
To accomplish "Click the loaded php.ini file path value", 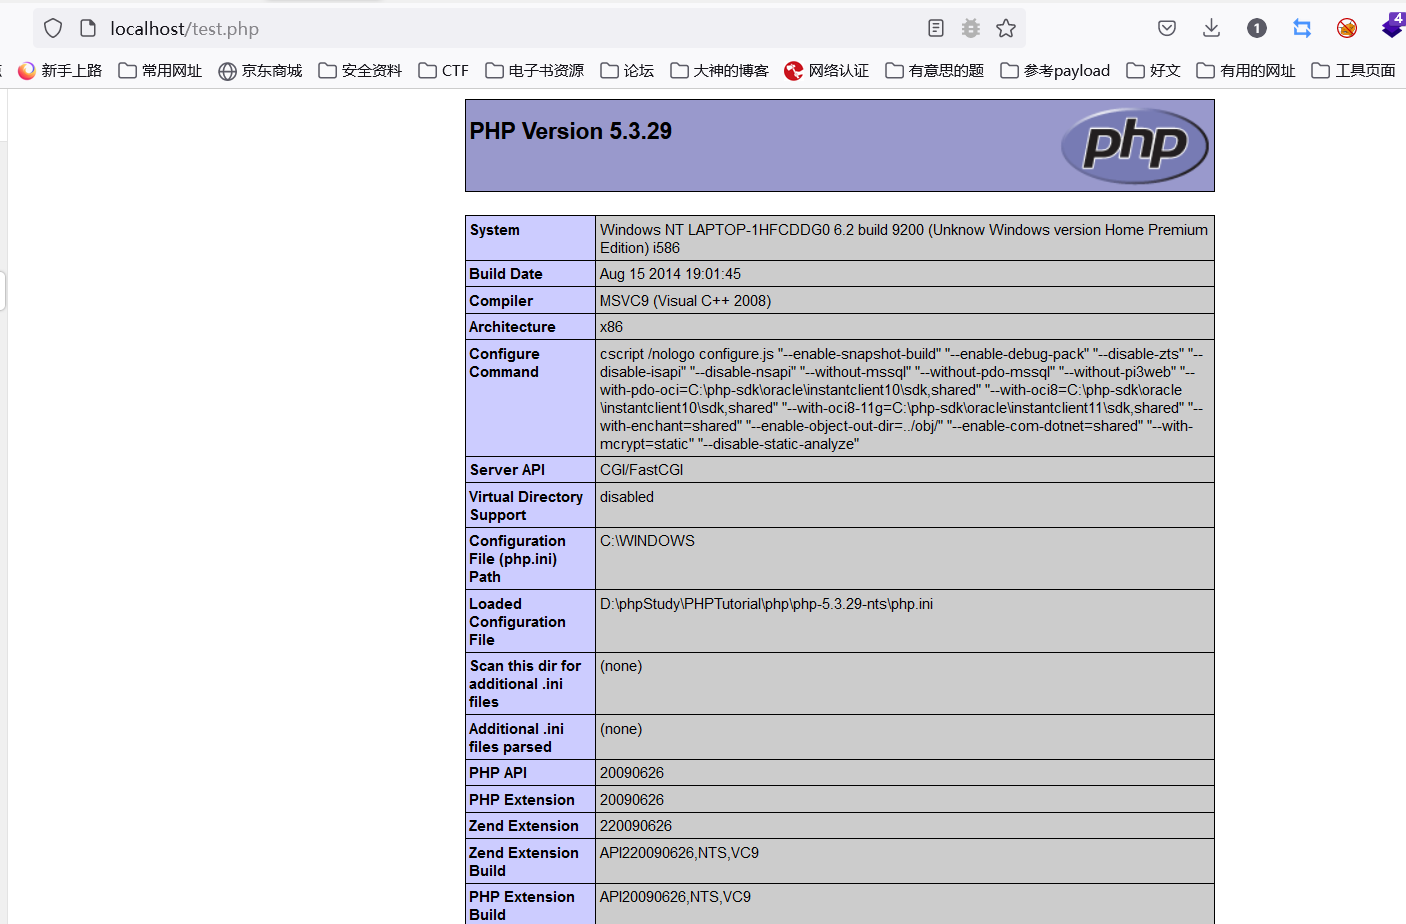I will point(766,604).
